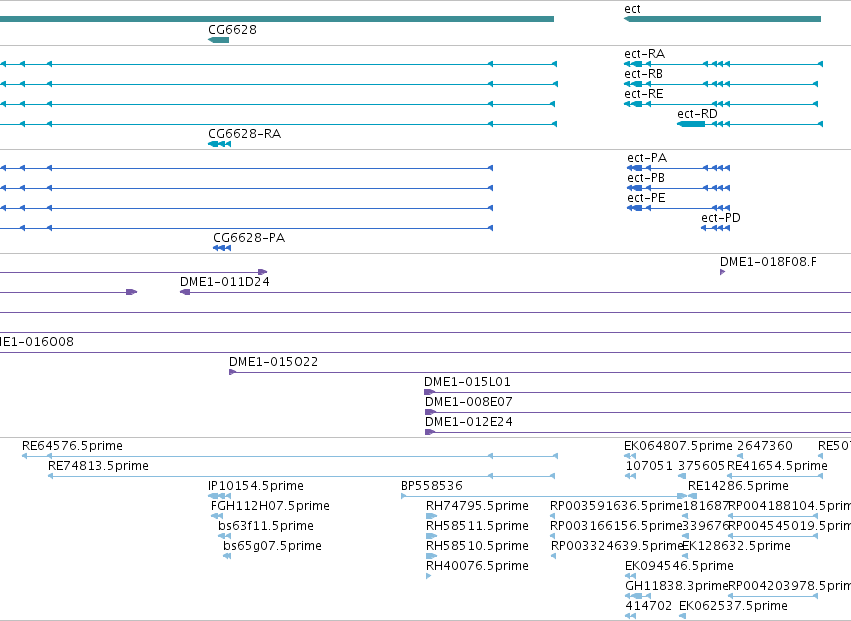Click the RH58510.5prime EST label
The height and width of the screenshot is (621, 851).
coord(477,546)
